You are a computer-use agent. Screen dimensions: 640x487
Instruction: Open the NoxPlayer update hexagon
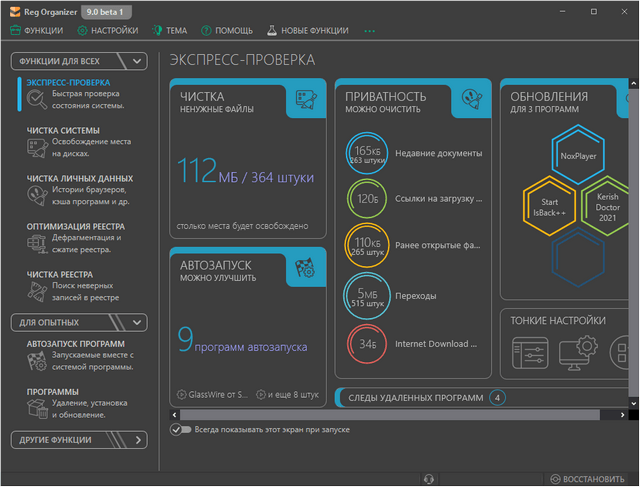coord(577,157)
